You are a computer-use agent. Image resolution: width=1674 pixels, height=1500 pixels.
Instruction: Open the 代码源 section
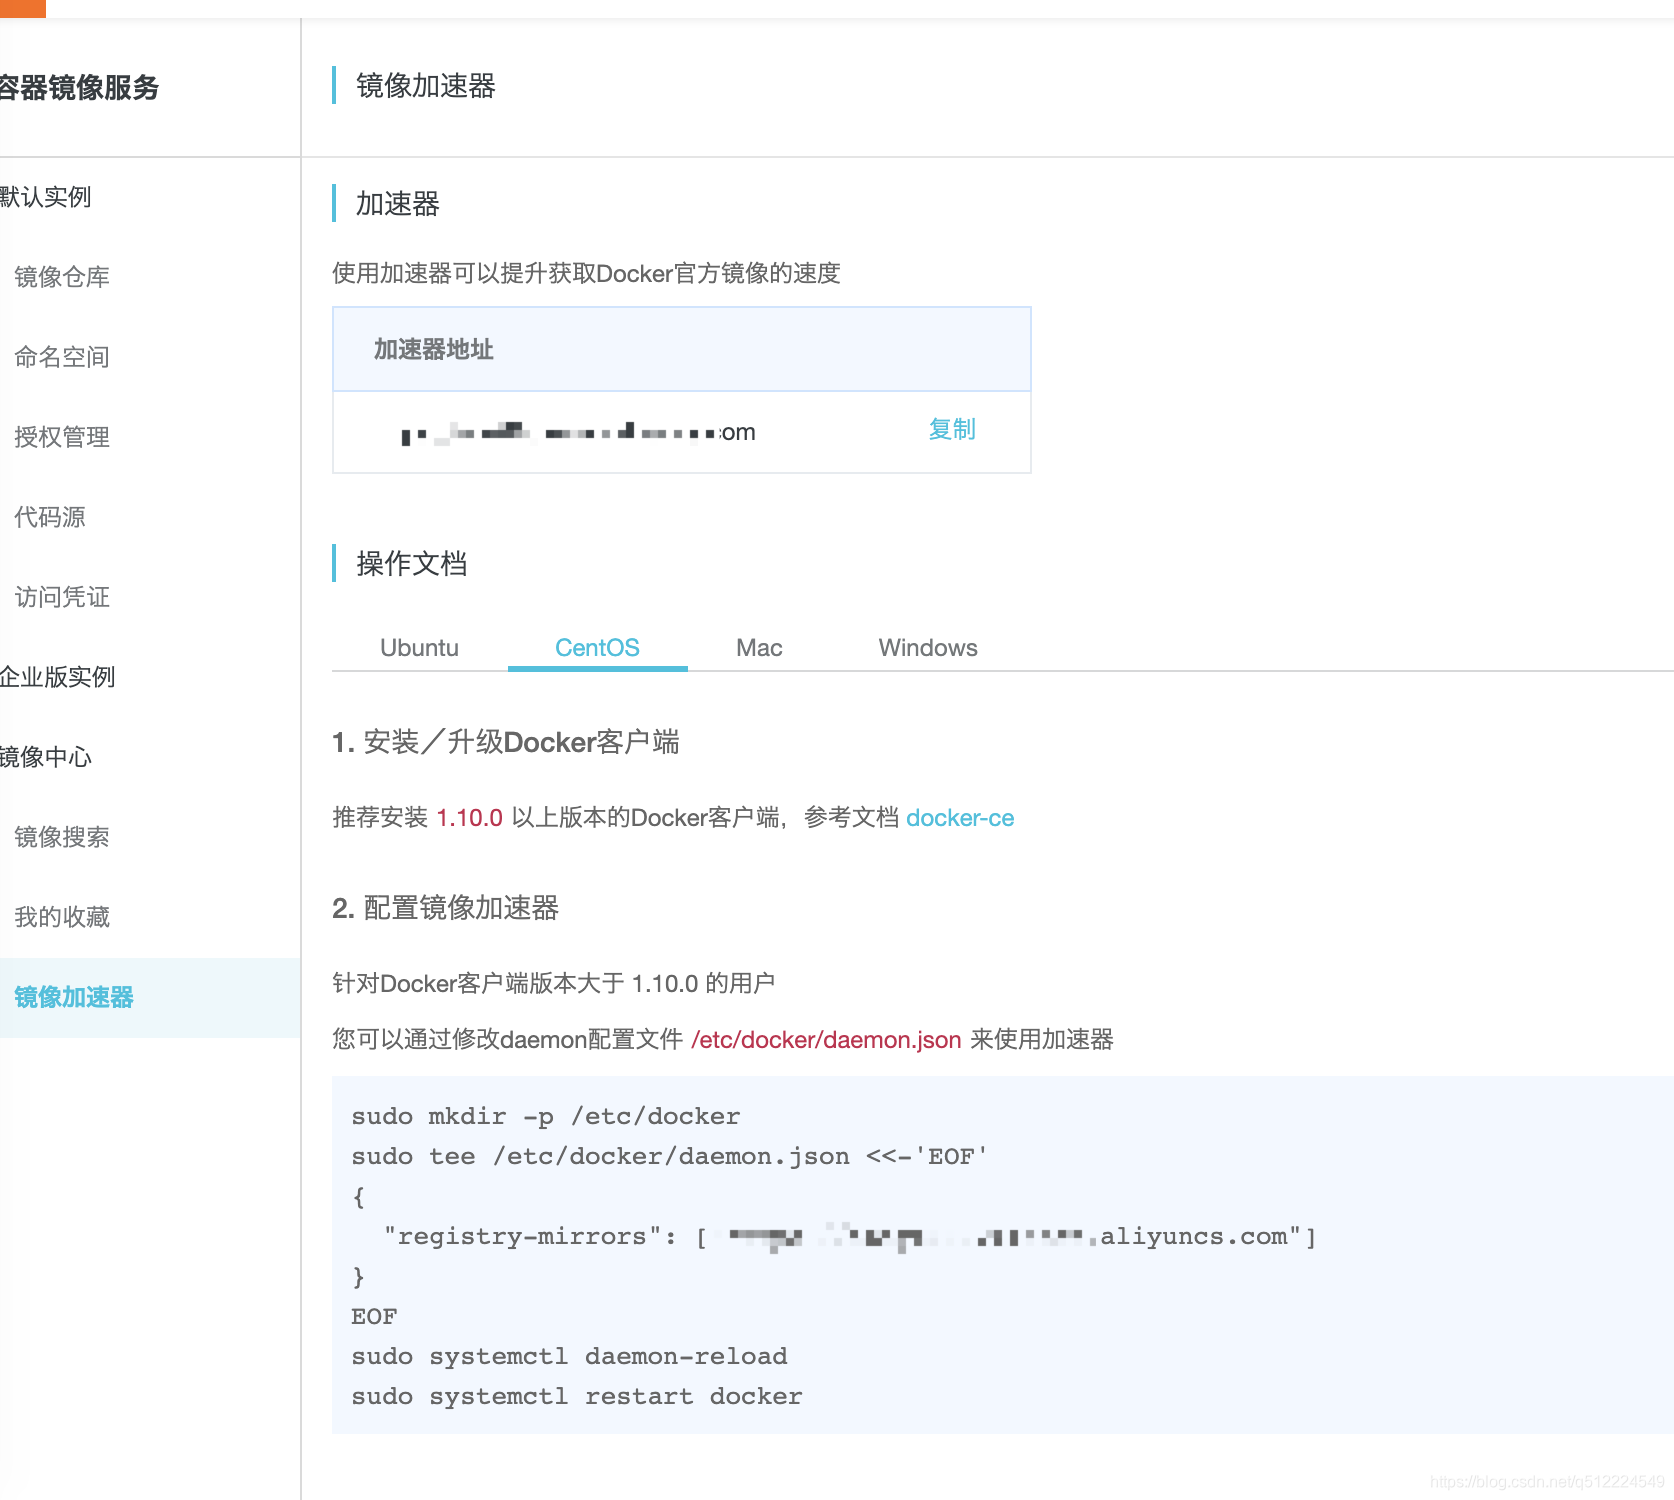pos(50,516)
